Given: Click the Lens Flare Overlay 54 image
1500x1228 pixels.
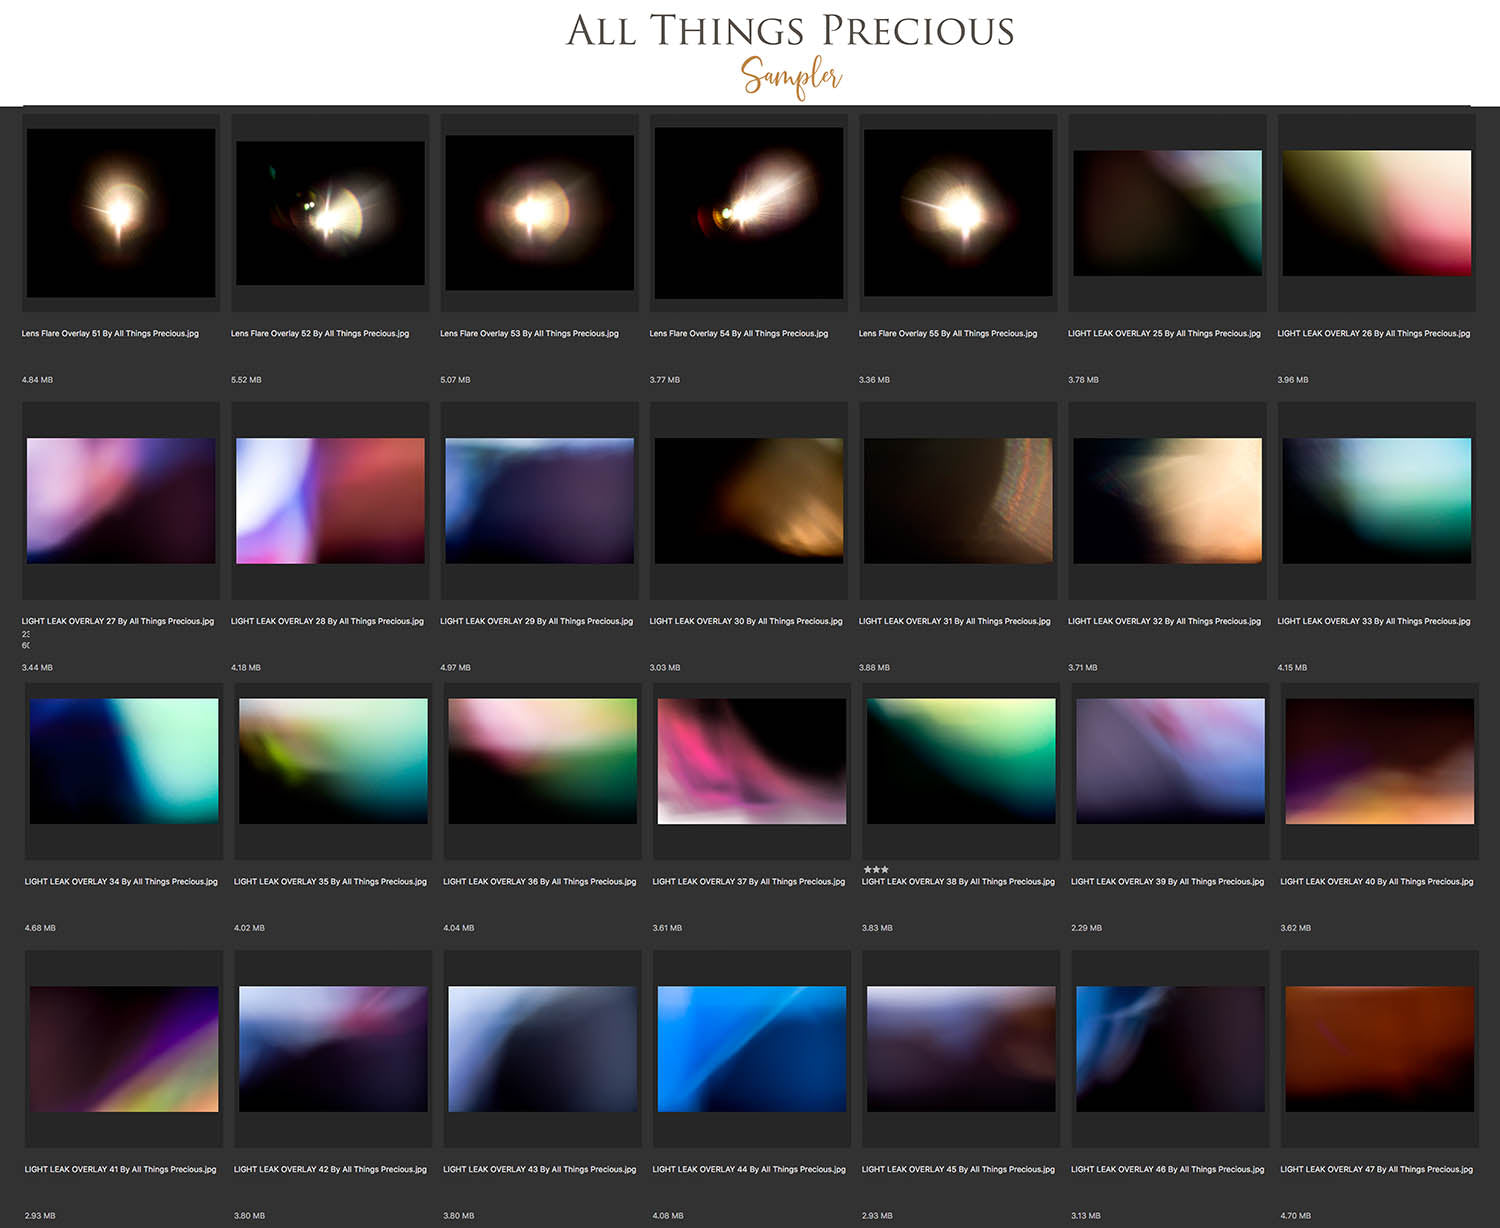Looking at the screenshot, I should [x=749, y=213].
